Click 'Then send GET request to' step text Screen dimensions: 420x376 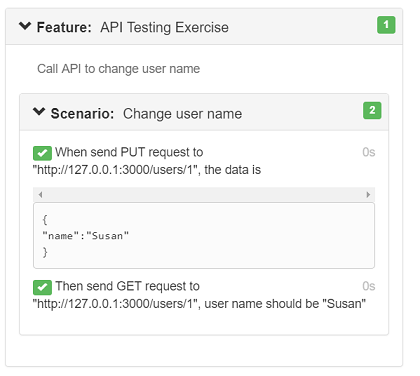pos(127,286)
